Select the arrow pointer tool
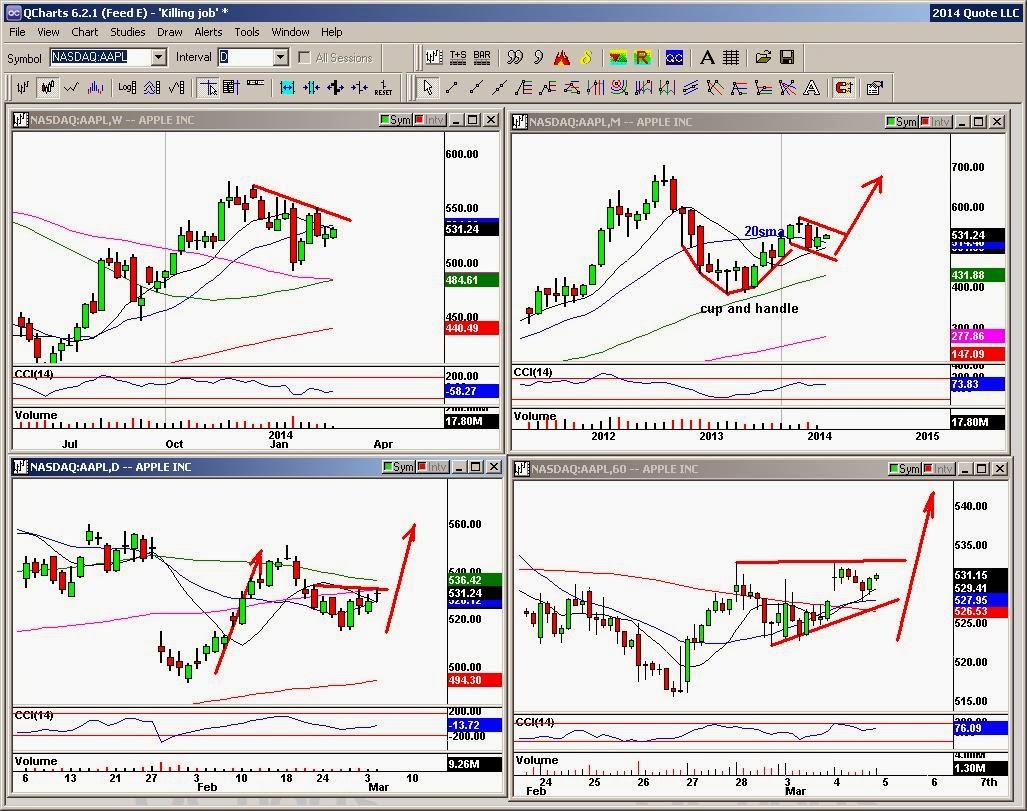The width and height of the screenshot is (1027, 811). click(428, 87)
